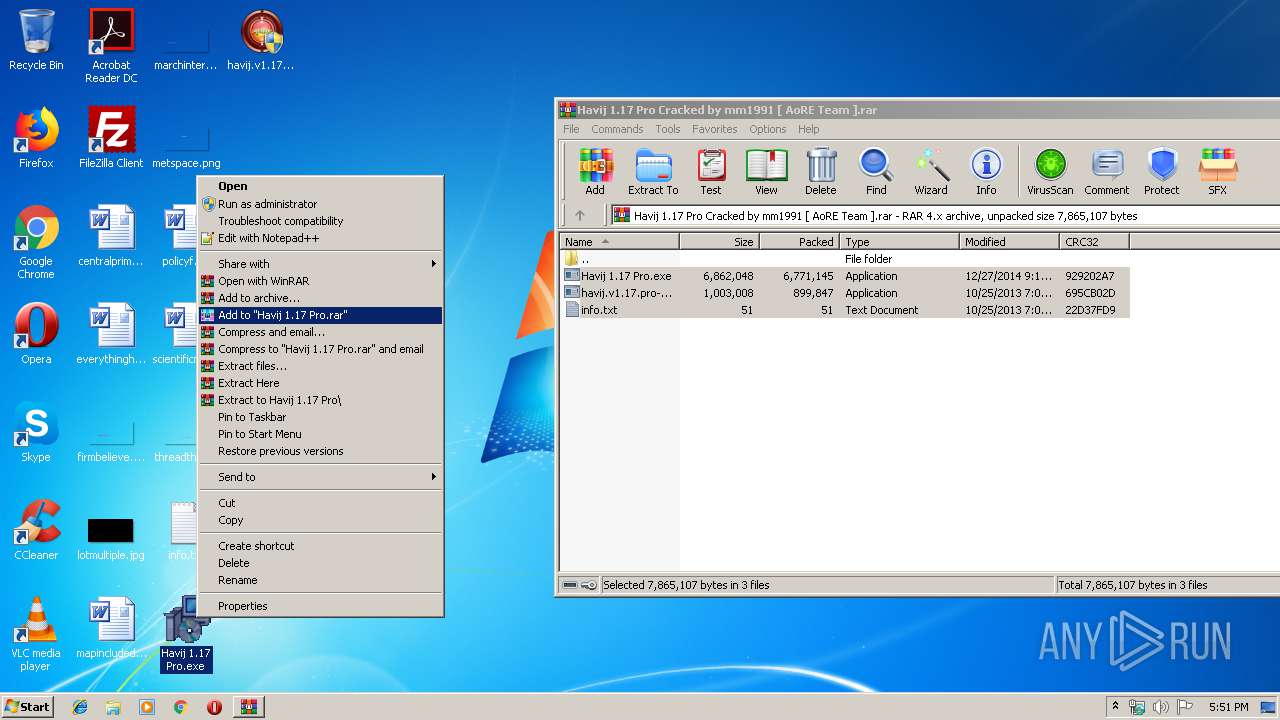Select the havij.v1.17 desktop icon
This screenshot has width=1280, height=720.
click(261, 40)
